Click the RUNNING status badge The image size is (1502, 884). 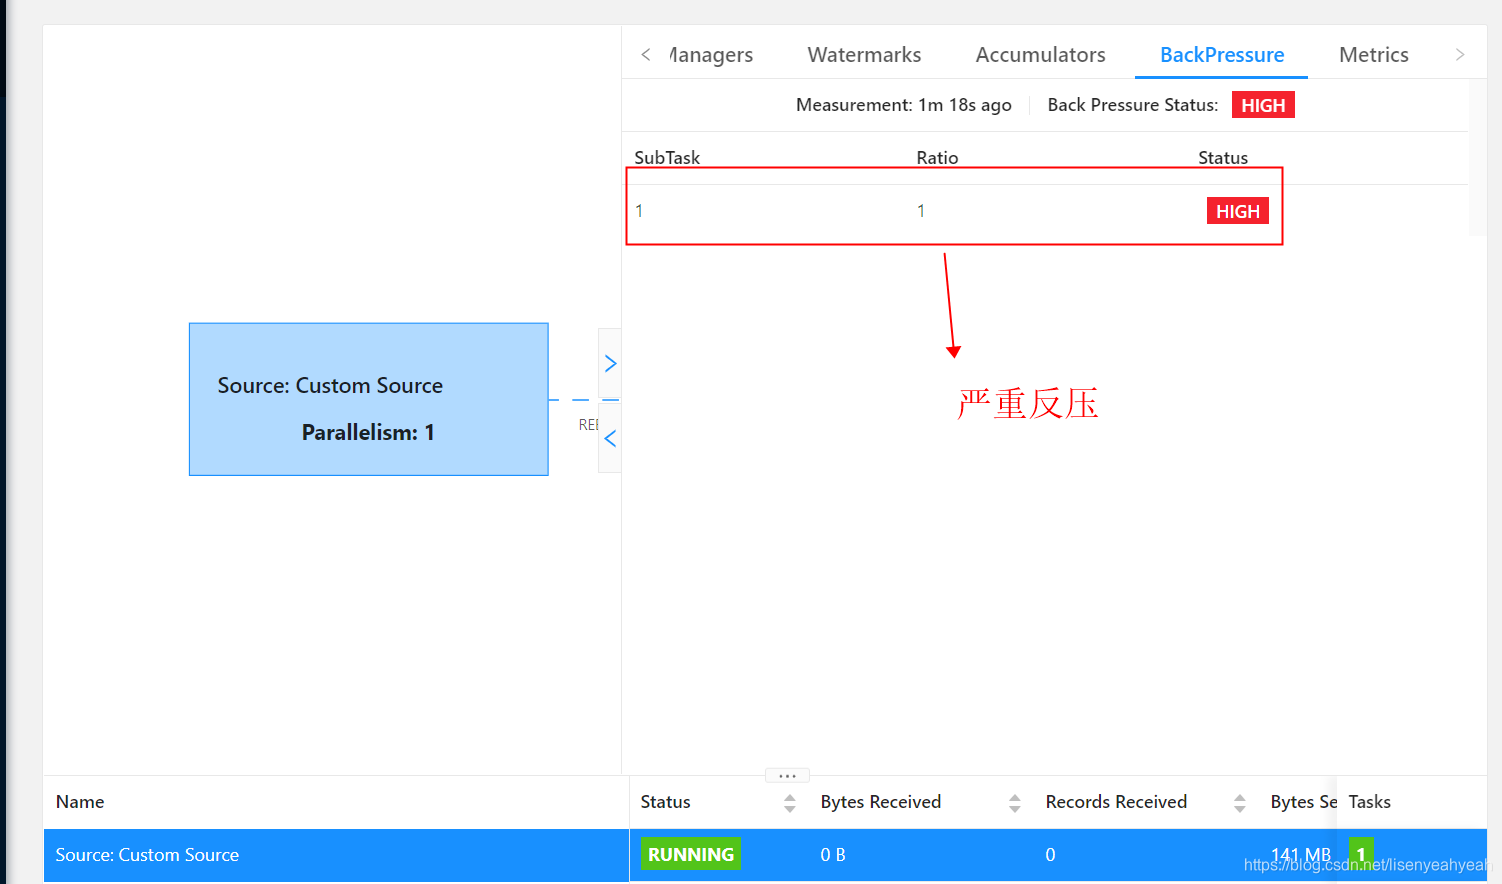pos(691,854)
